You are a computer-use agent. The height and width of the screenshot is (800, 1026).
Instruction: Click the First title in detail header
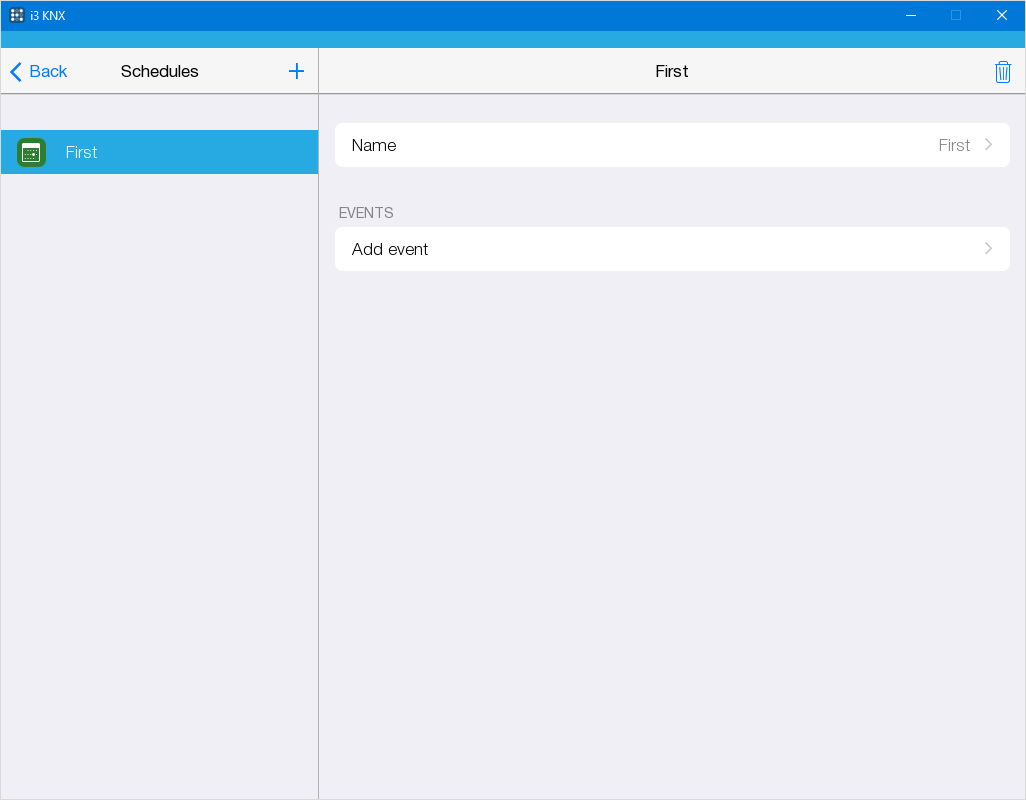(x=672, y=72)
